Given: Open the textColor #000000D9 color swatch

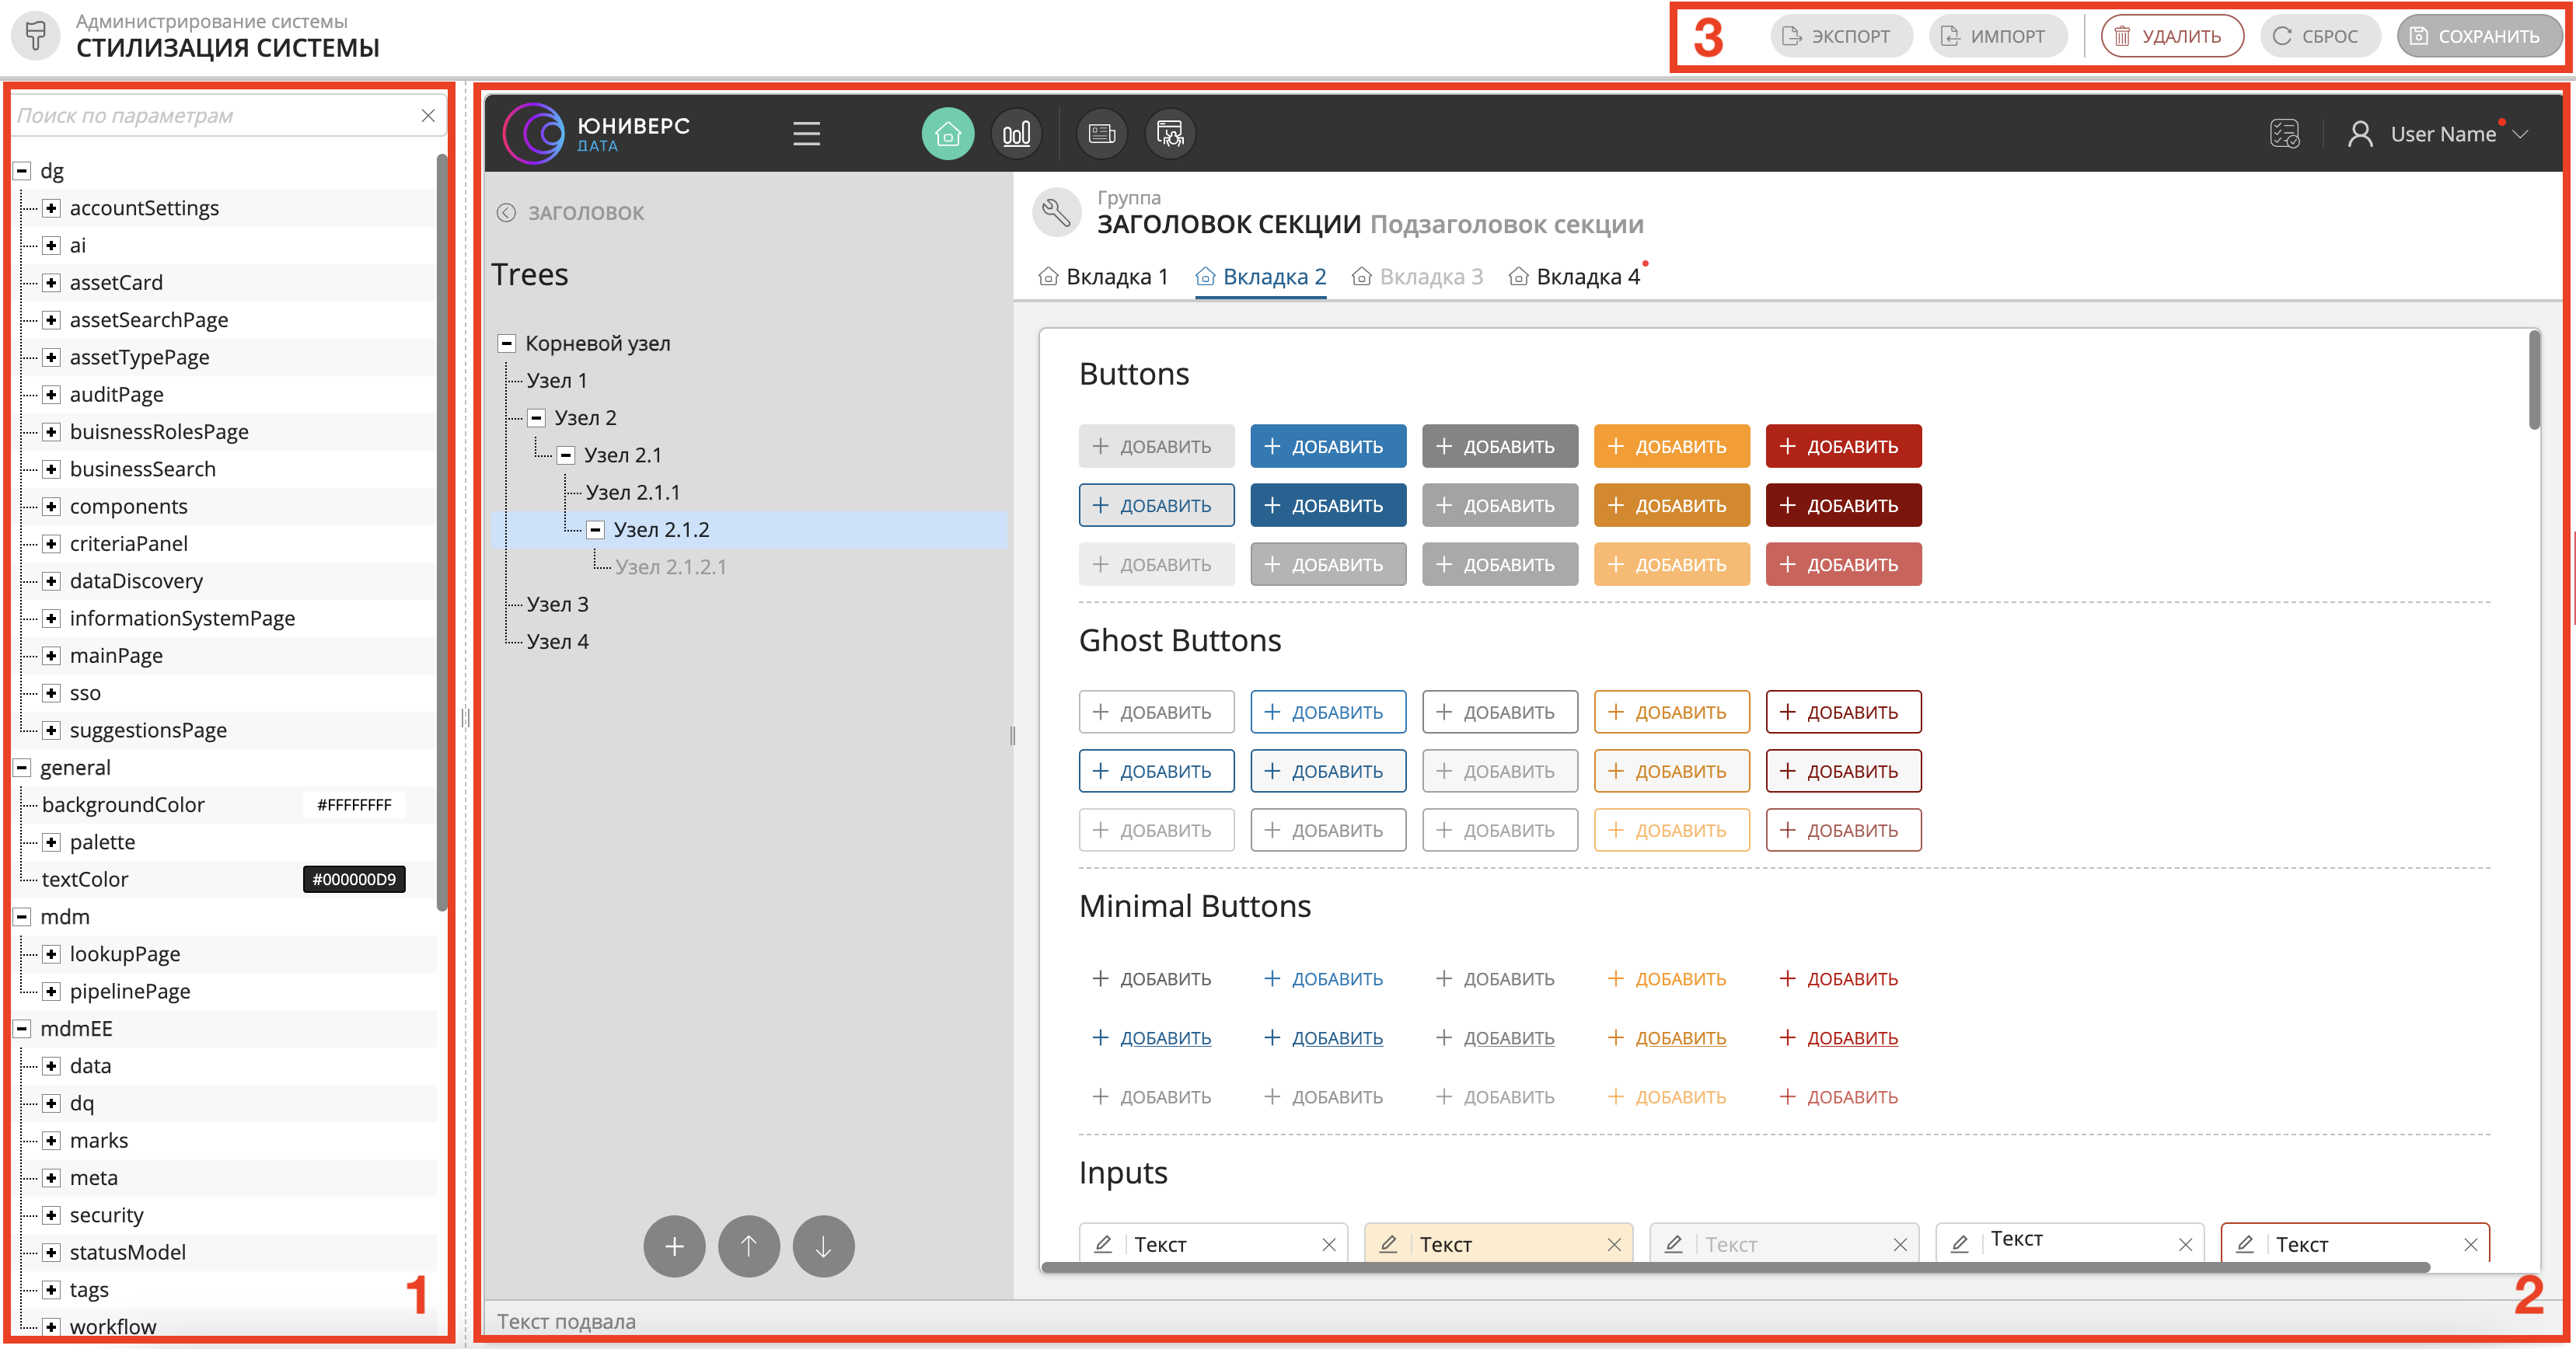Looking at the screenshot, I should coord(354,879).
